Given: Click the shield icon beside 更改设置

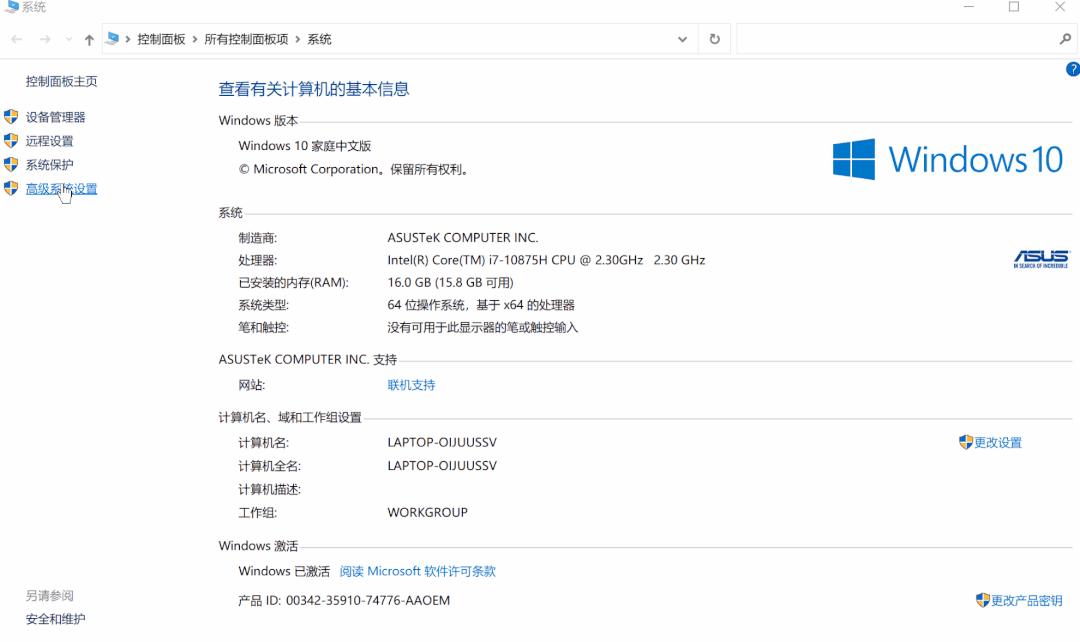Looking at the screenshot, I should [x=965, y=442].
